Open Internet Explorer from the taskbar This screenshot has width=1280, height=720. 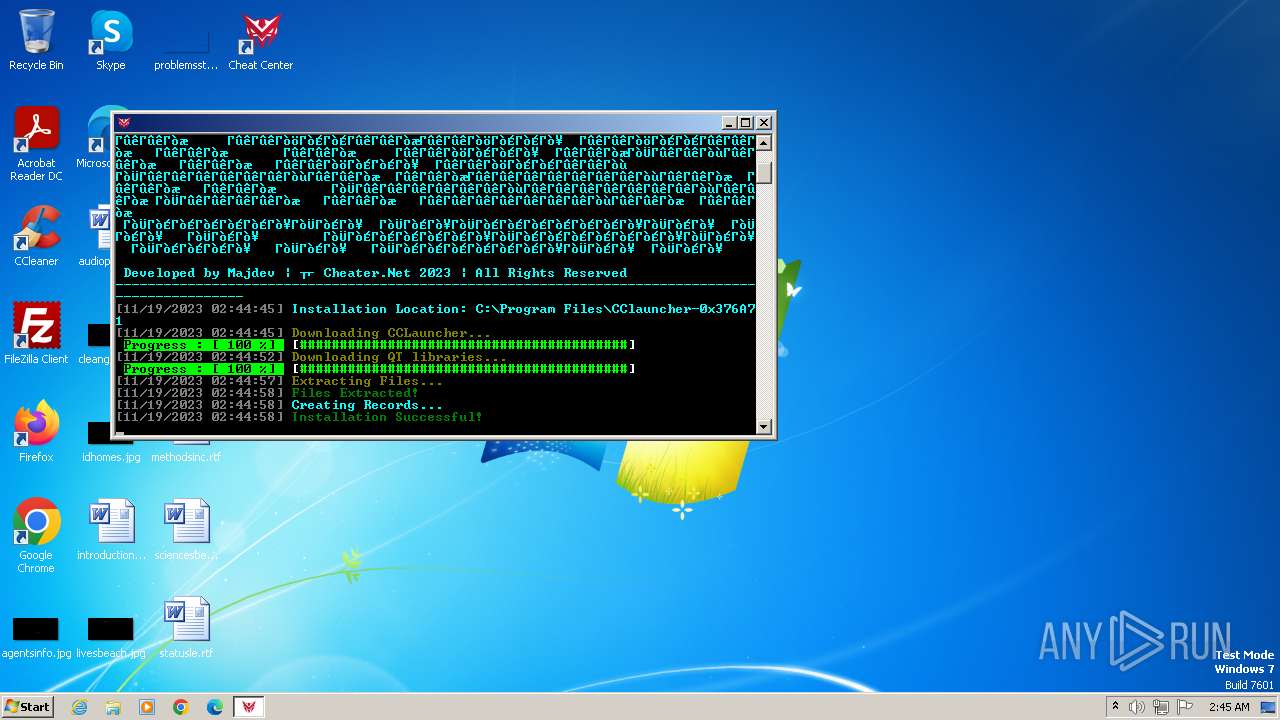[x=79, y=707]
